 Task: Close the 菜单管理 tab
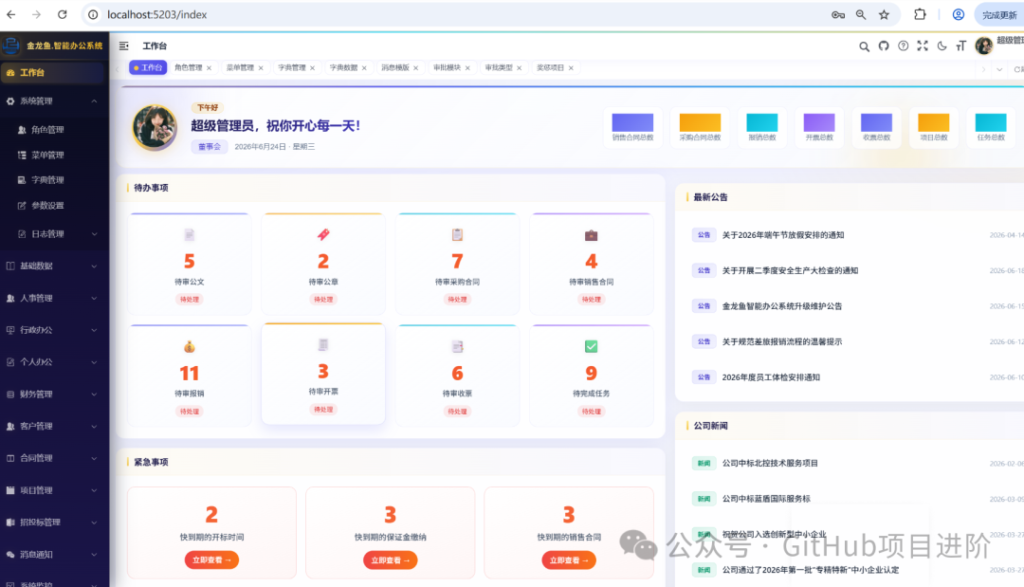(x=261, y=68)
